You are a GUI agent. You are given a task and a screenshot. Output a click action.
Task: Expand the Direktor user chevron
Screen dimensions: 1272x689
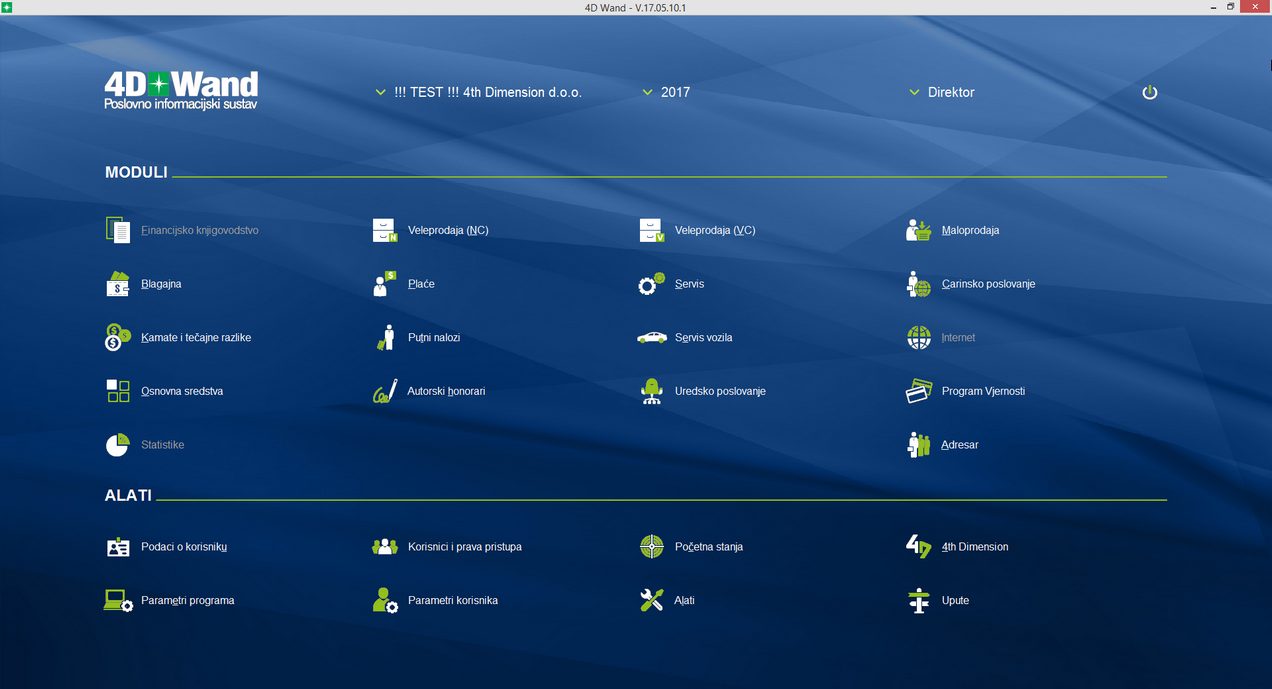coord(914,92)
